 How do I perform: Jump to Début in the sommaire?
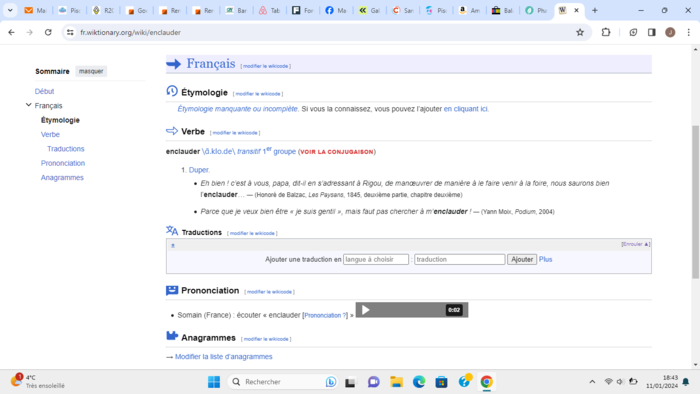[44, 91]
